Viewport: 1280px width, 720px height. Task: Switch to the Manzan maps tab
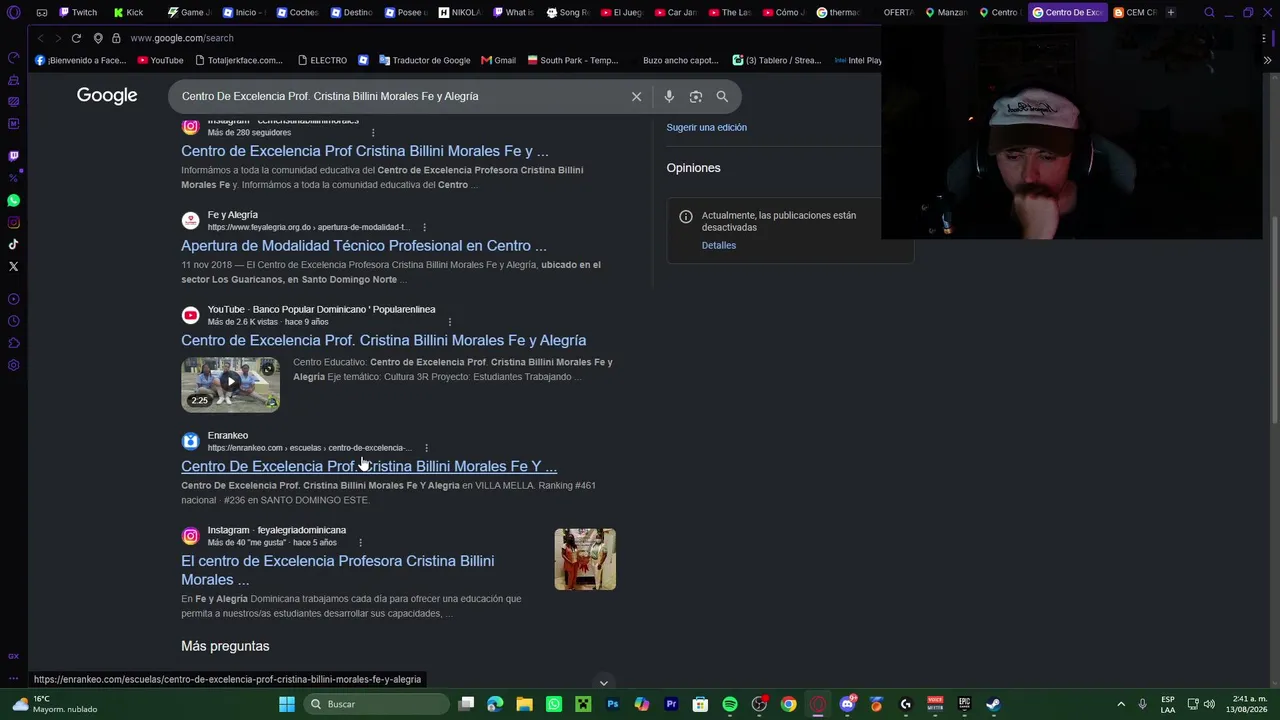[x=946, y=12]
